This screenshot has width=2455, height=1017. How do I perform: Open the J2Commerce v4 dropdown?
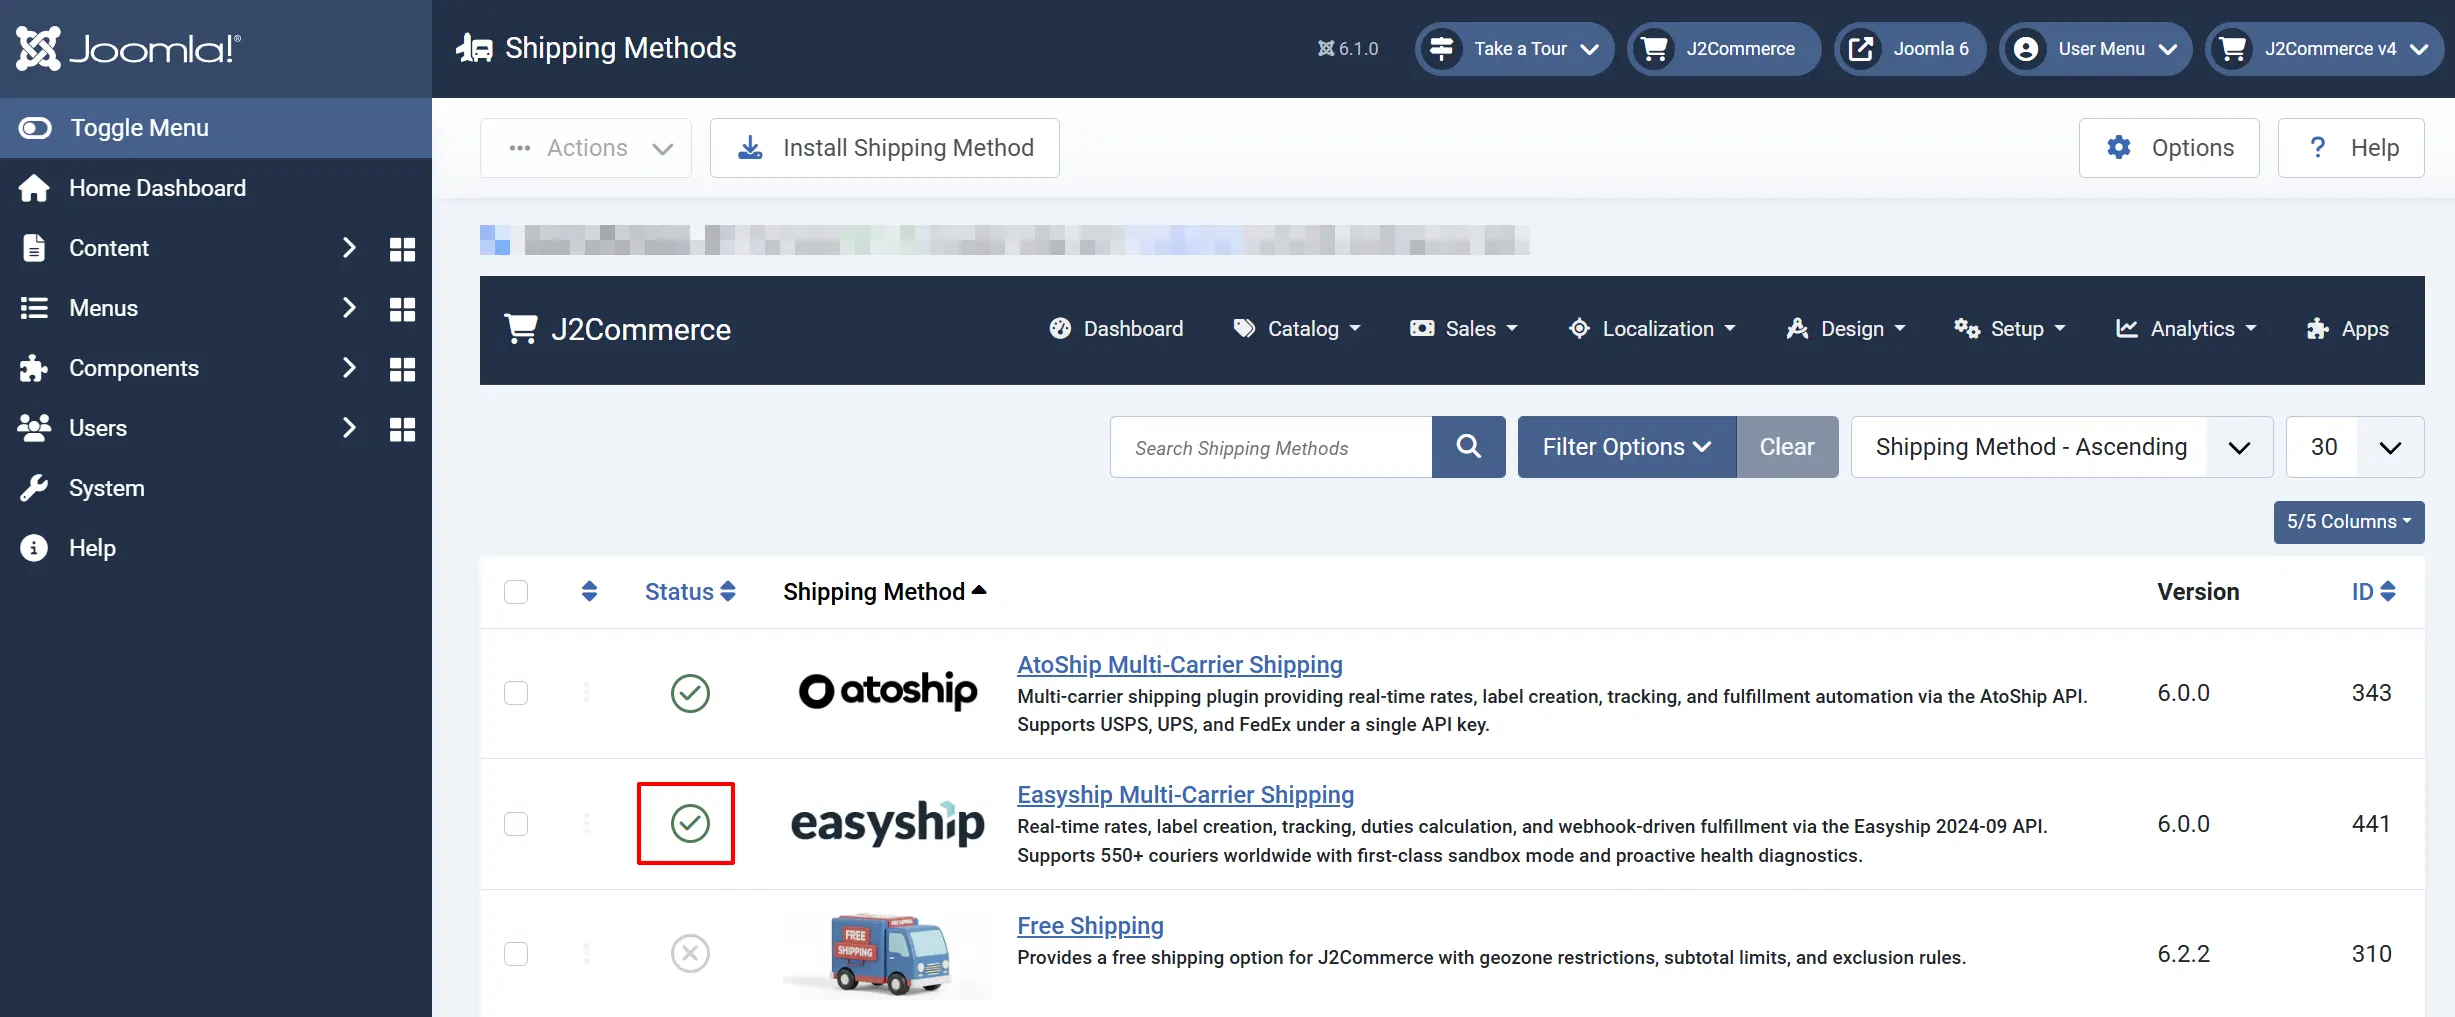2325,49
